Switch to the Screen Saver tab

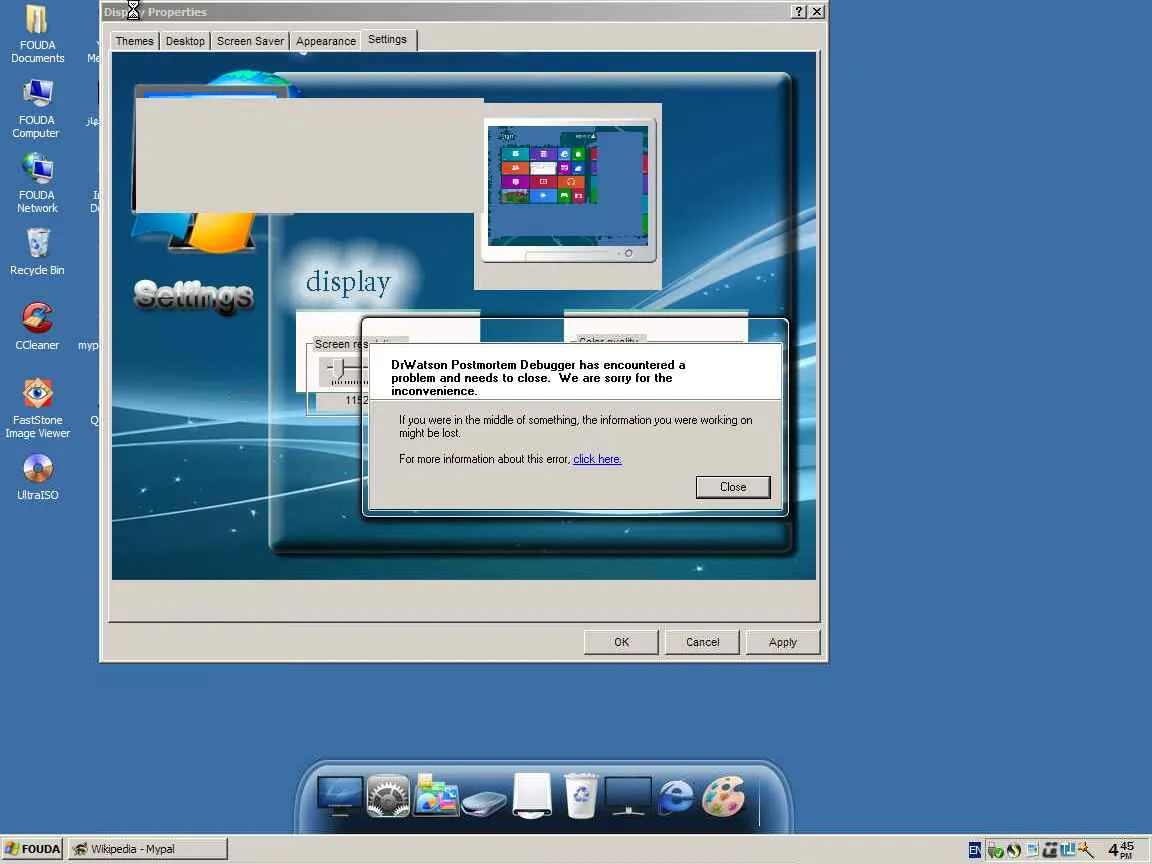pos(250,41)
